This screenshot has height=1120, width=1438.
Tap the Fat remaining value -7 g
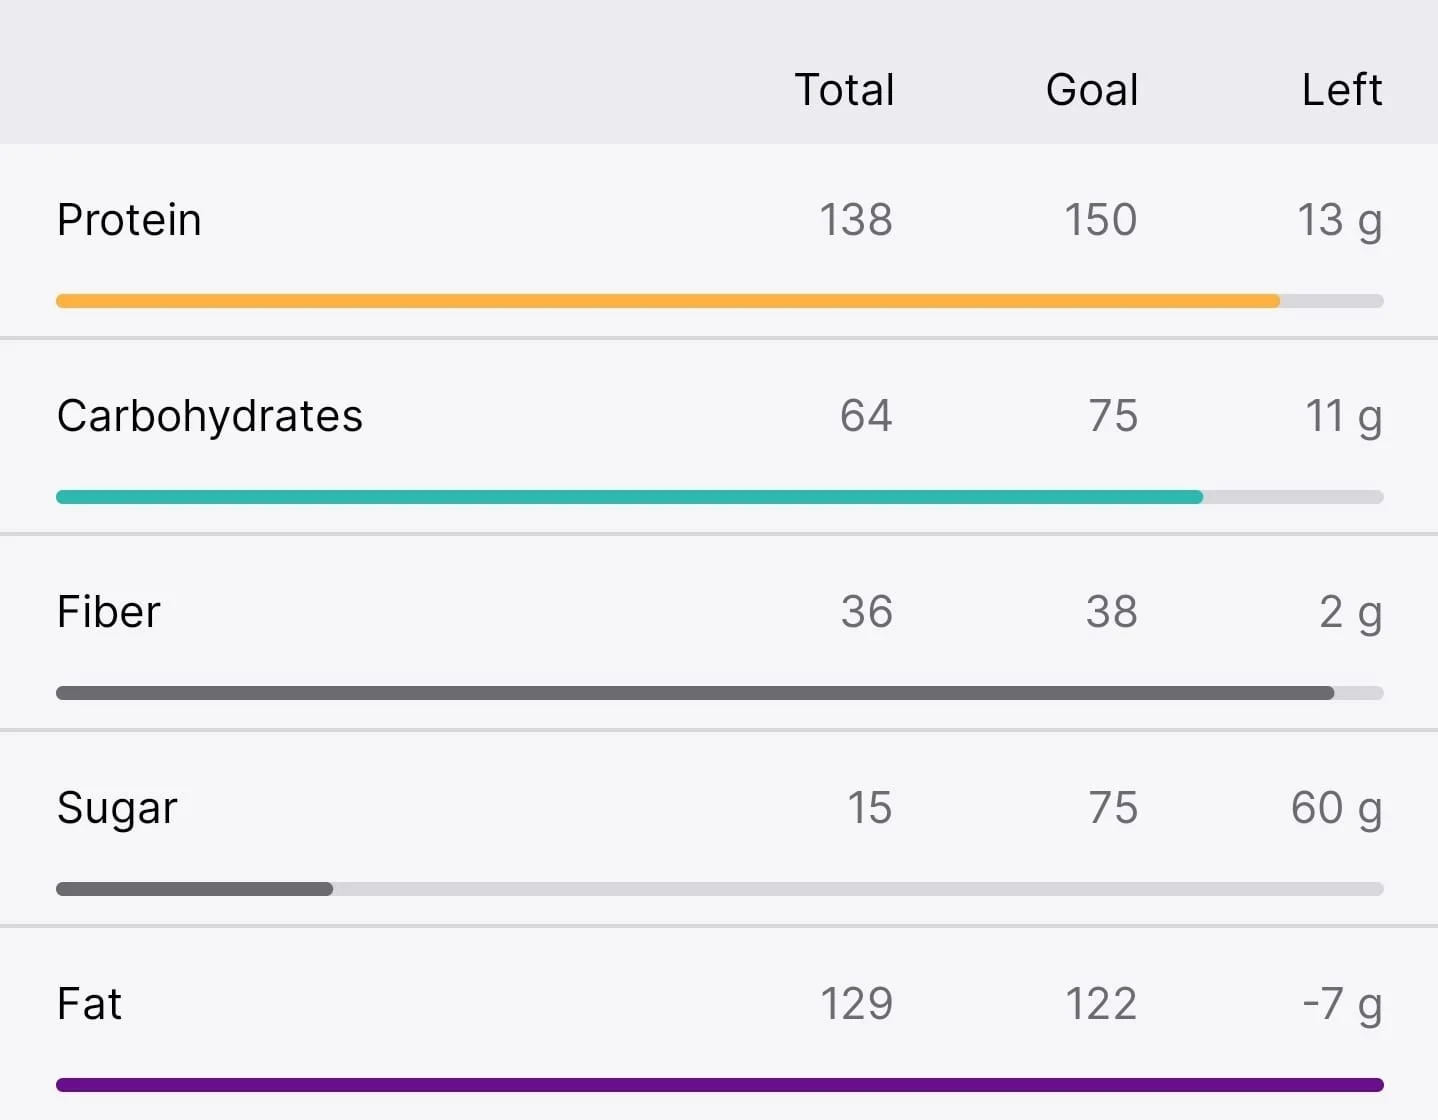1342,1005
